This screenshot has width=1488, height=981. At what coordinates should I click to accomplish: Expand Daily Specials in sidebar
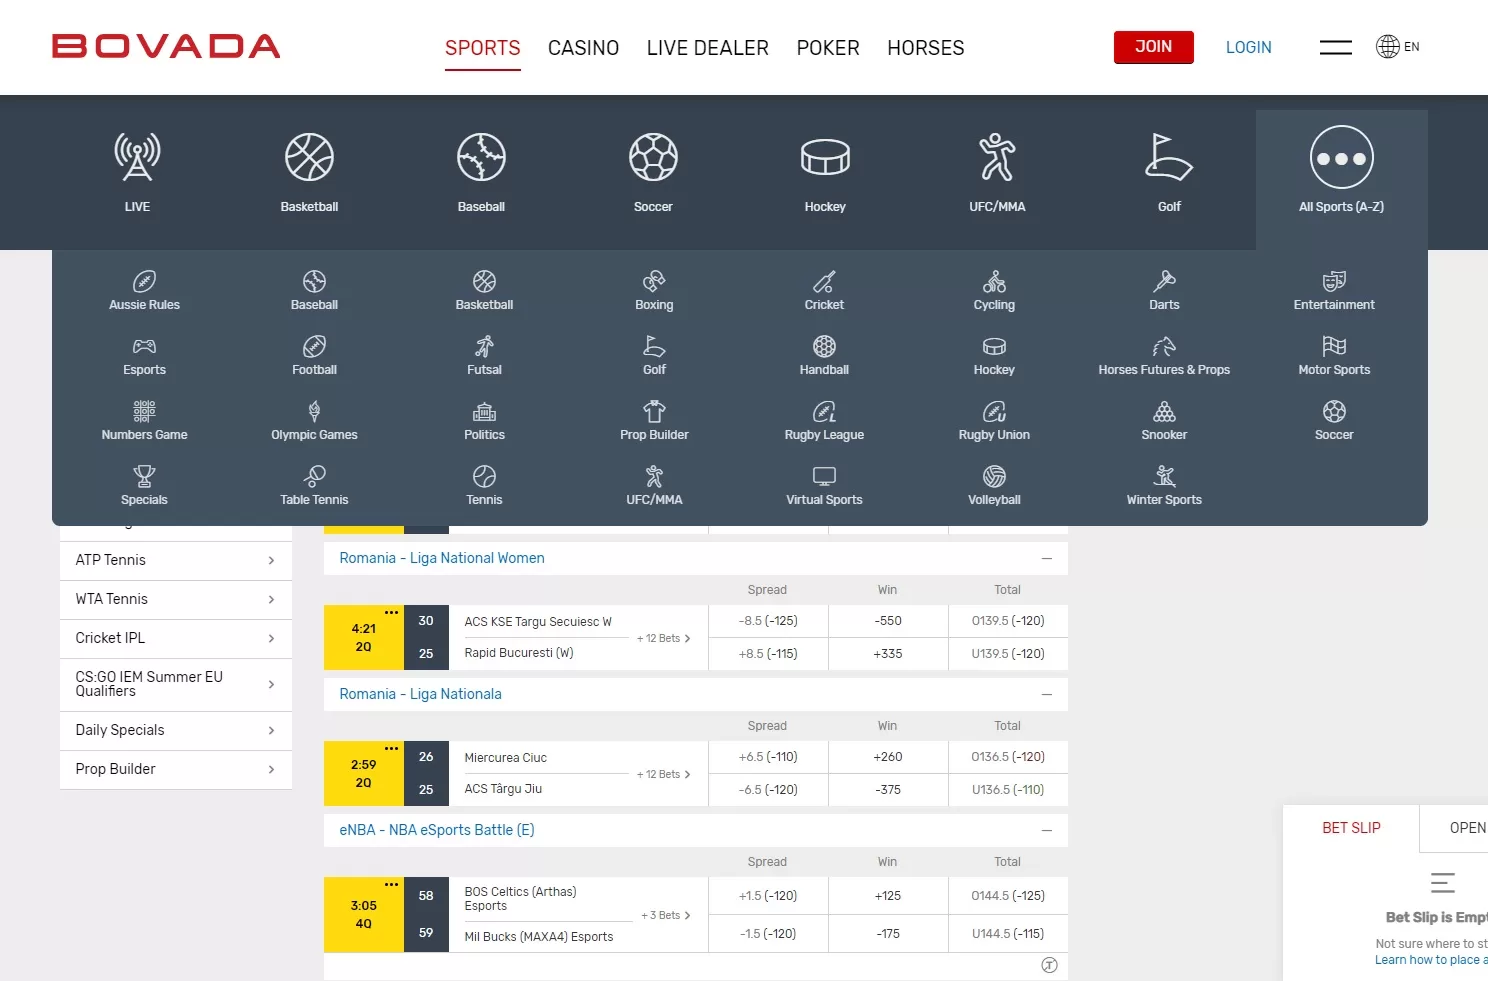176,730
